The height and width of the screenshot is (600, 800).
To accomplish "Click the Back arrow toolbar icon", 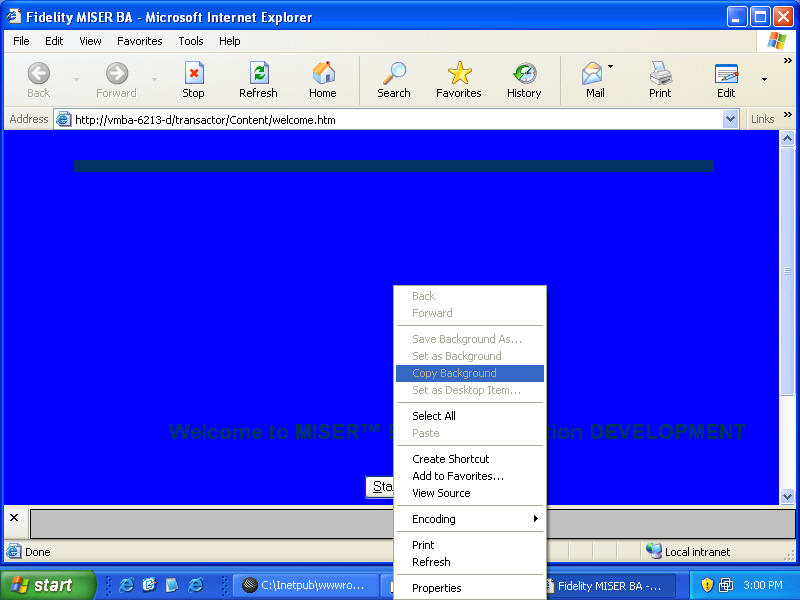I will point(39,73).
